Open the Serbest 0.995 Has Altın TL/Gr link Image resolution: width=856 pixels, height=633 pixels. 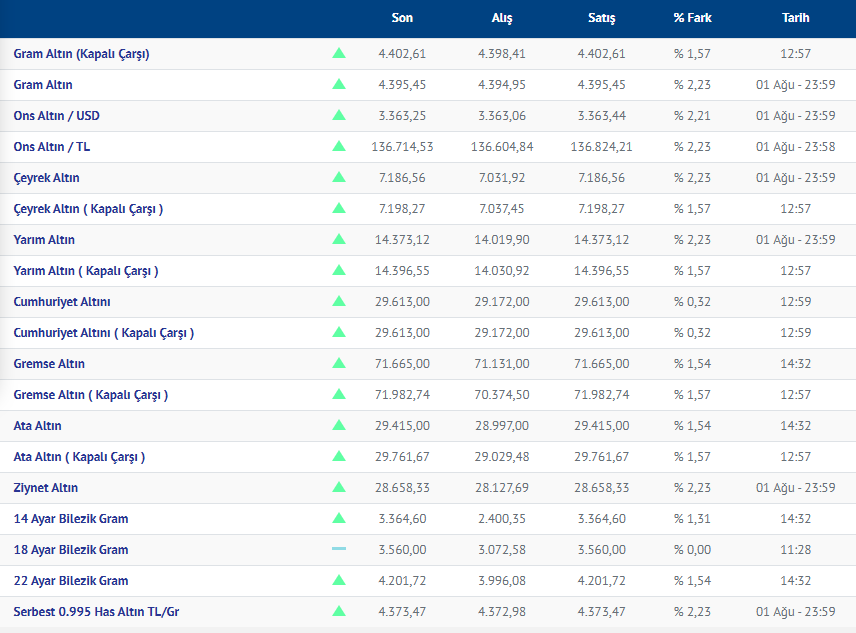pyautogui.click(x=97, y=612)
